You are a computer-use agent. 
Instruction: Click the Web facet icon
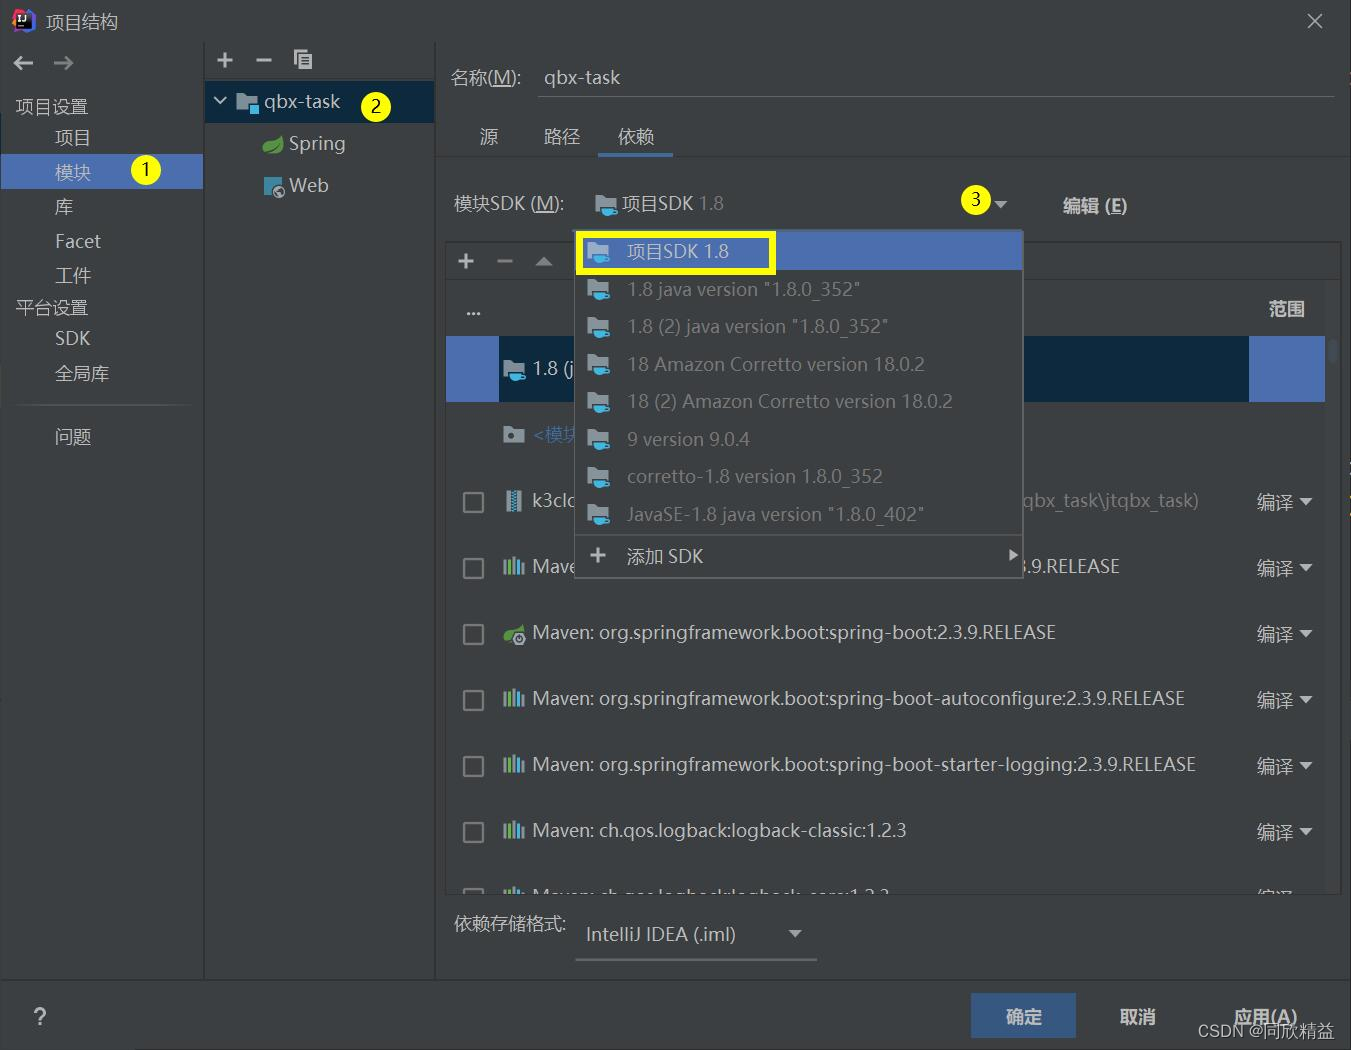point(273,187)
